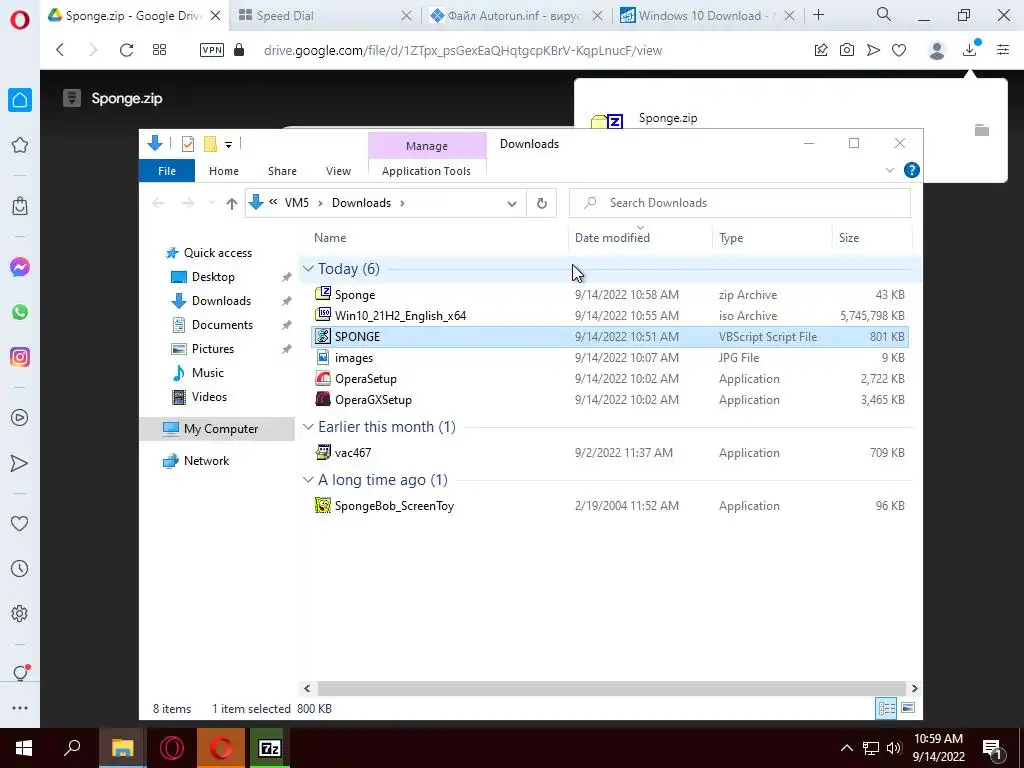Screen dimensions: 1024x768
Task: Open Documents in navigation pane
Action: click(x=222, y=325)
